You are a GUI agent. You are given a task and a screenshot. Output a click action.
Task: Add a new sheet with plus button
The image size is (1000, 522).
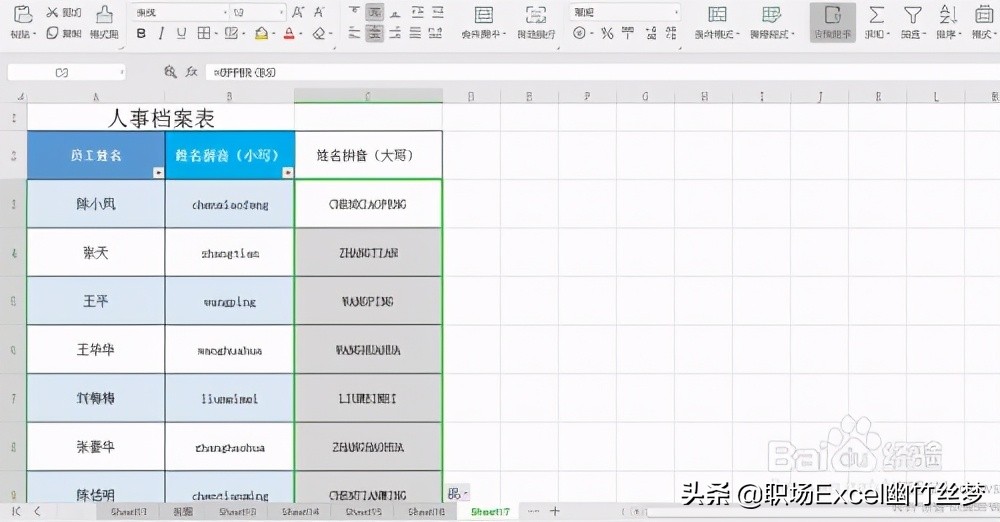tap(555, 511)
